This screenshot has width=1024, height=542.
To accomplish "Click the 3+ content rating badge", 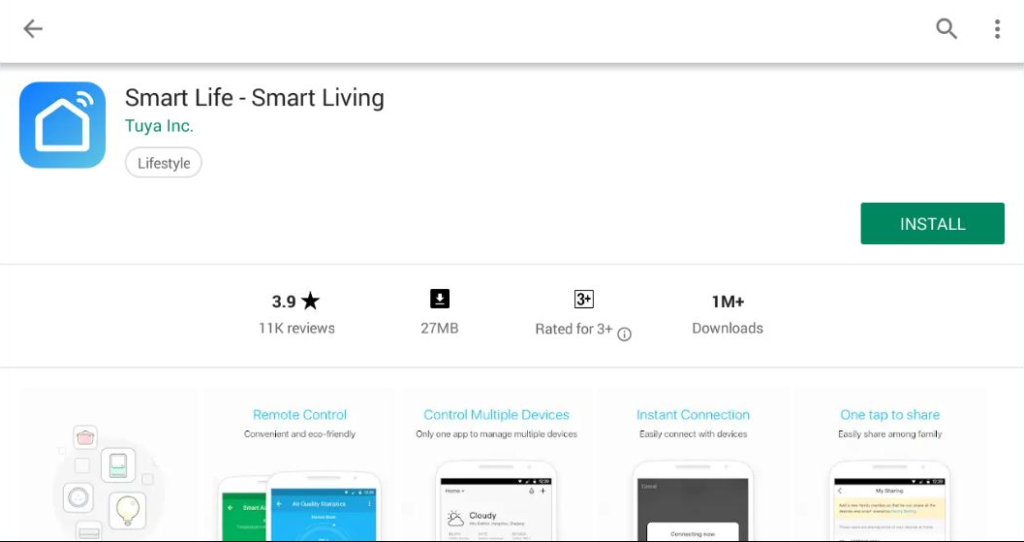I will coord(584,299).
